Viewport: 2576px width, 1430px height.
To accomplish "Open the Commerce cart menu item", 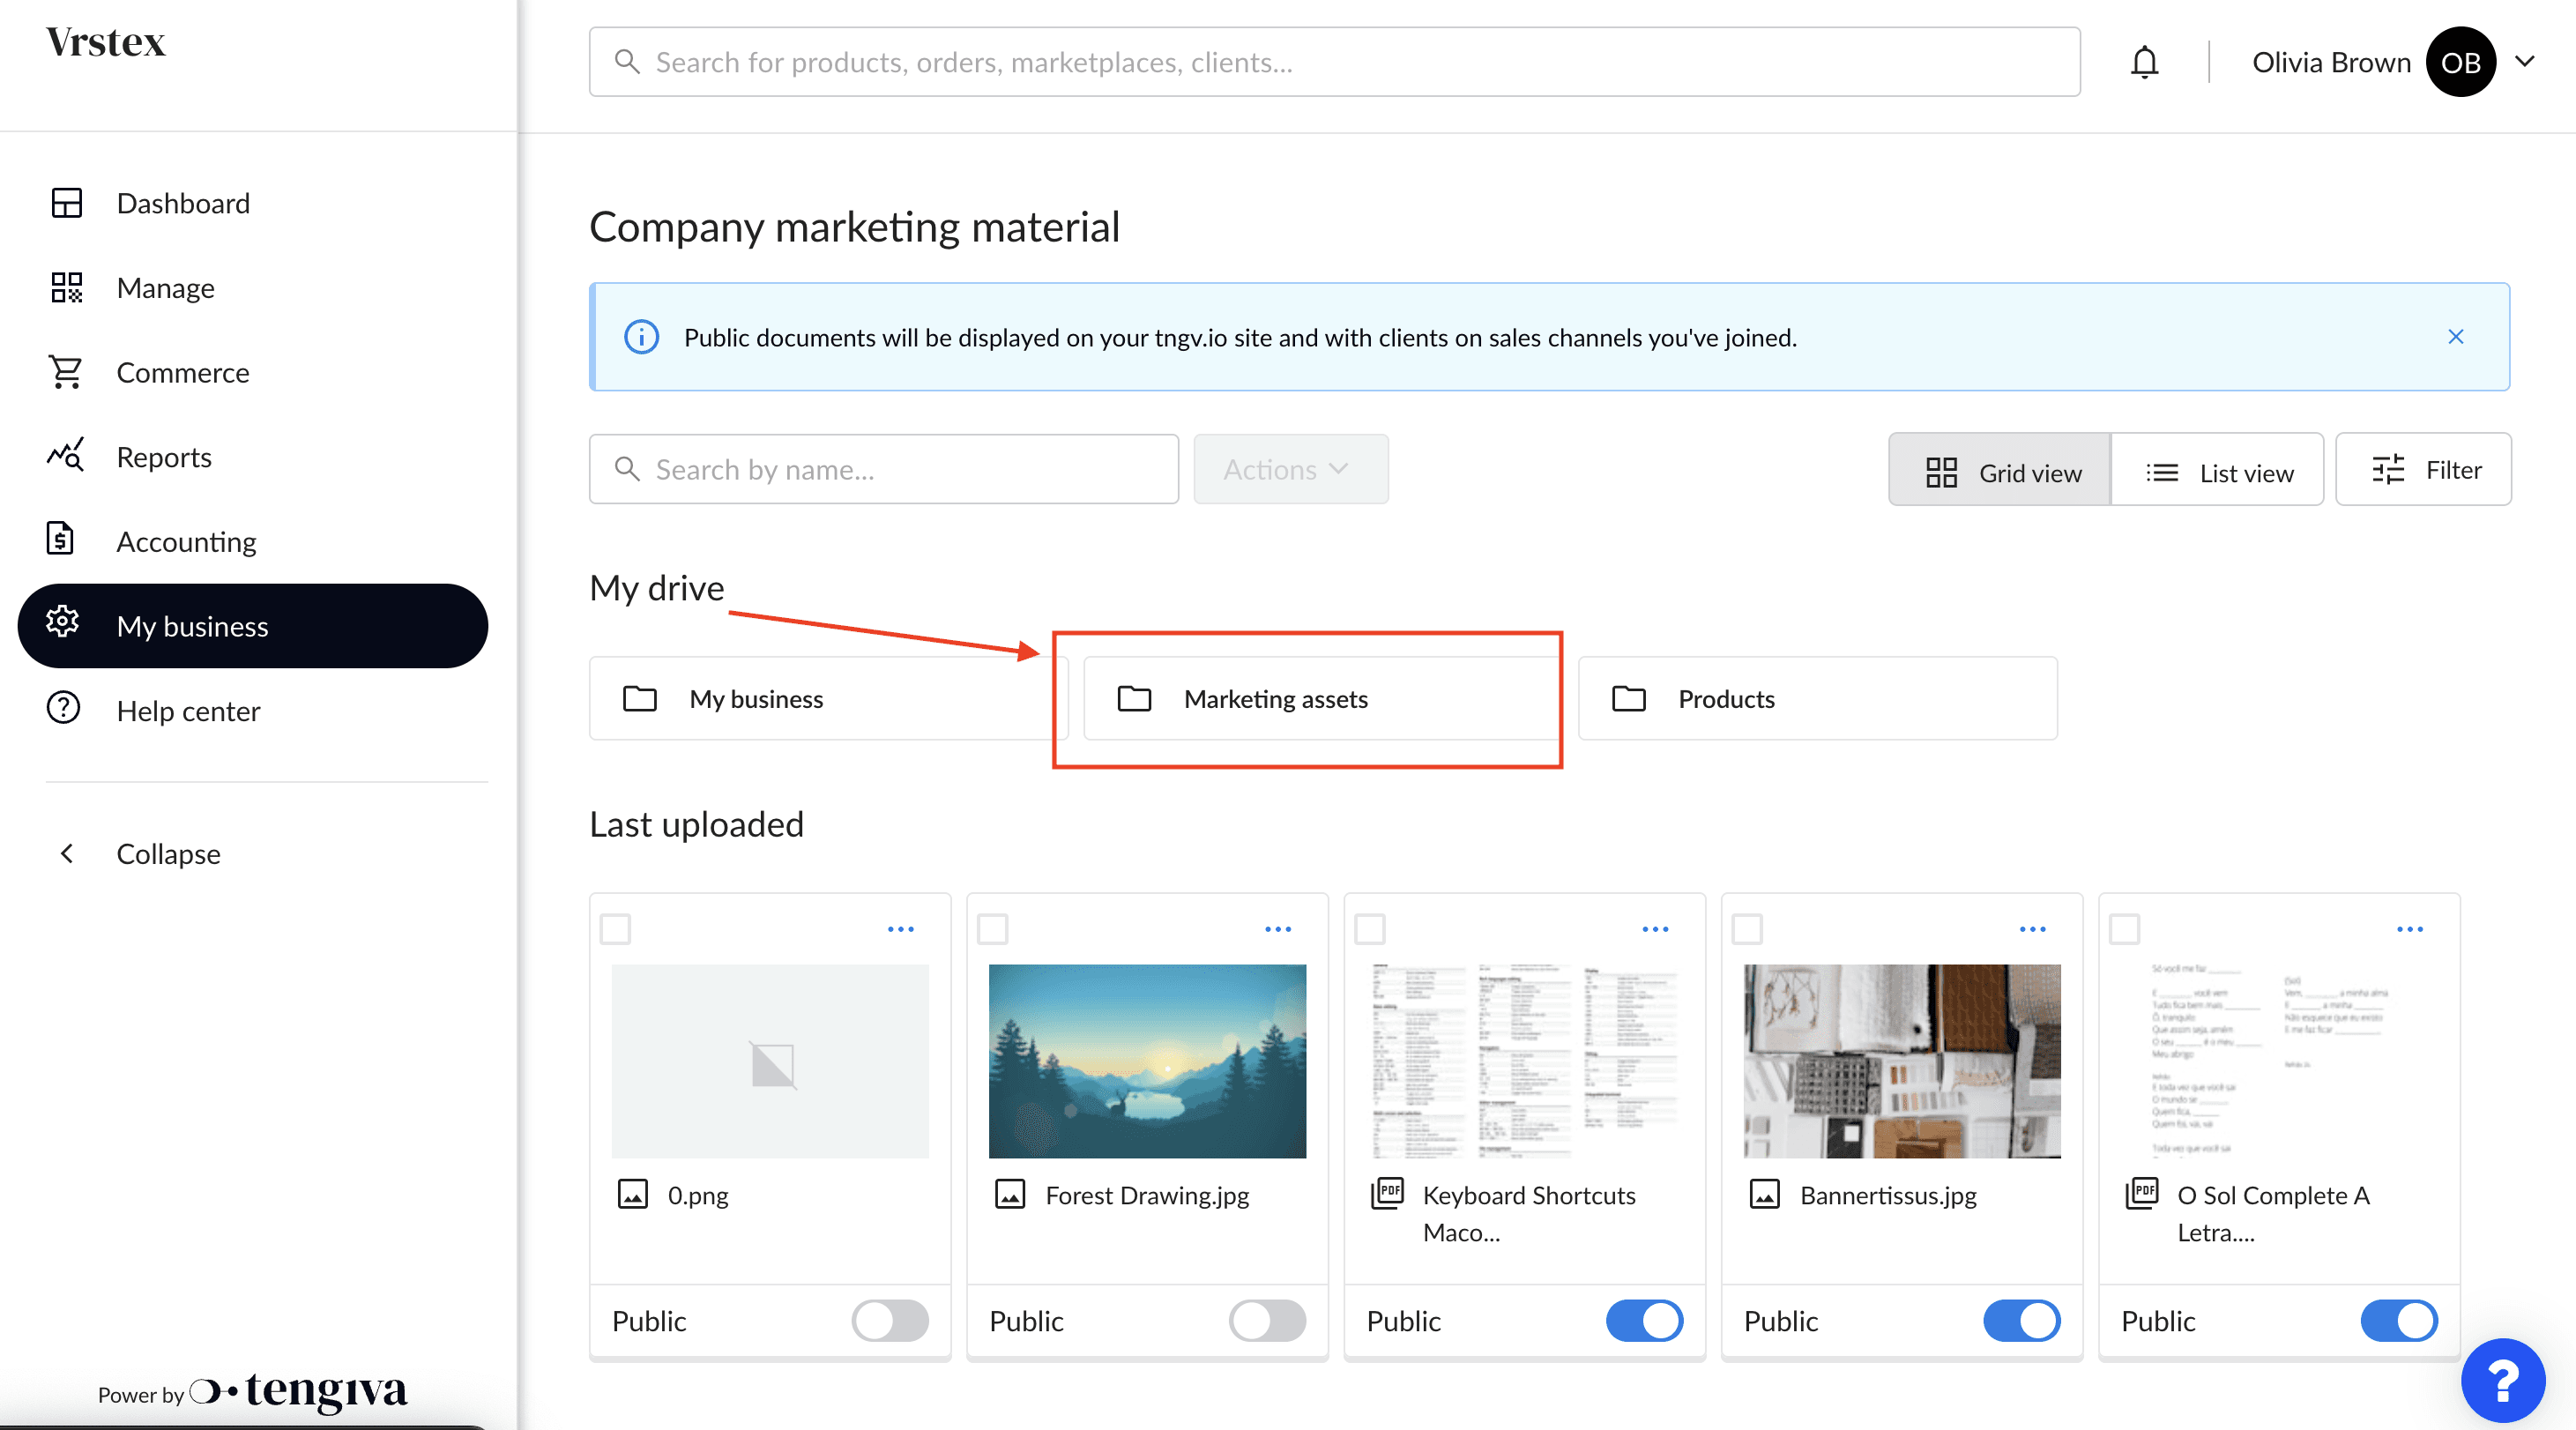I will tap(182, 372).
